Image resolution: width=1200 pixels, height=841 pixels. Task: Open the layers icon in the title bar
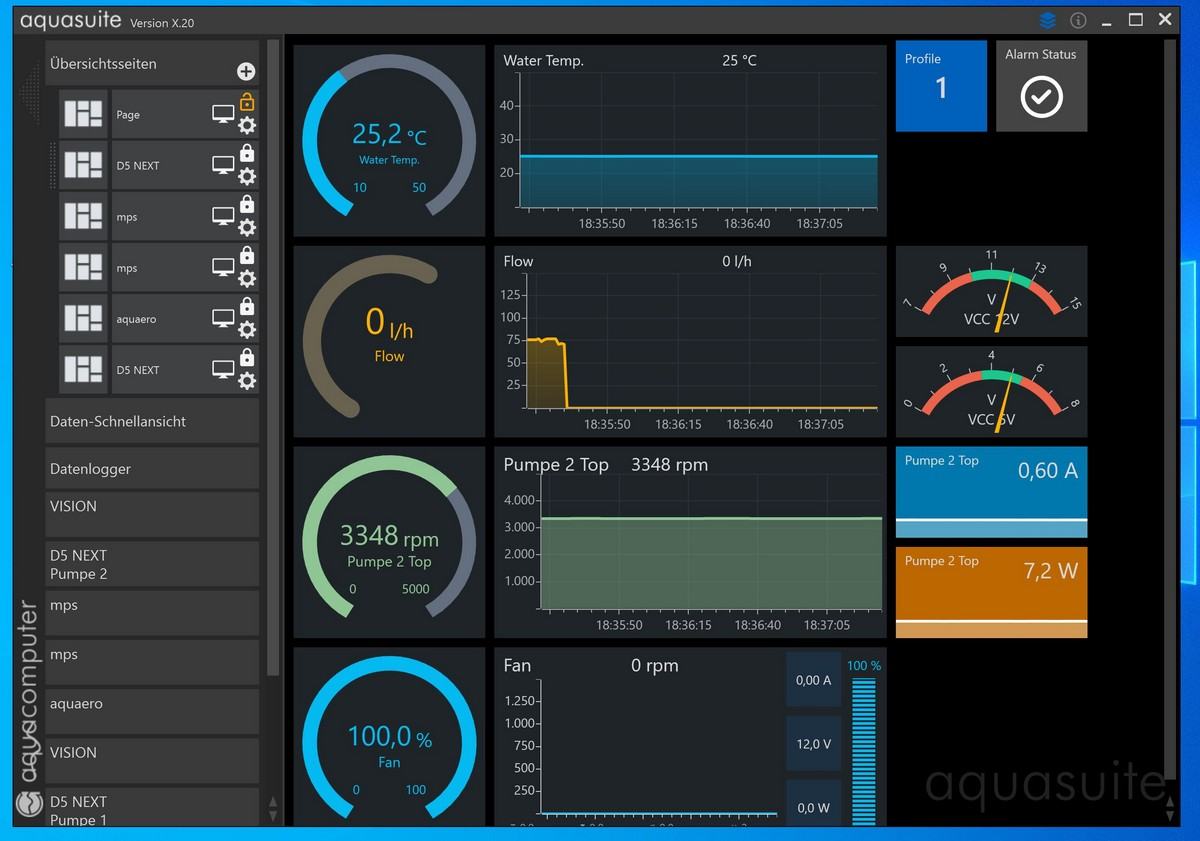pyautogui.click(x=1048, y=20)
